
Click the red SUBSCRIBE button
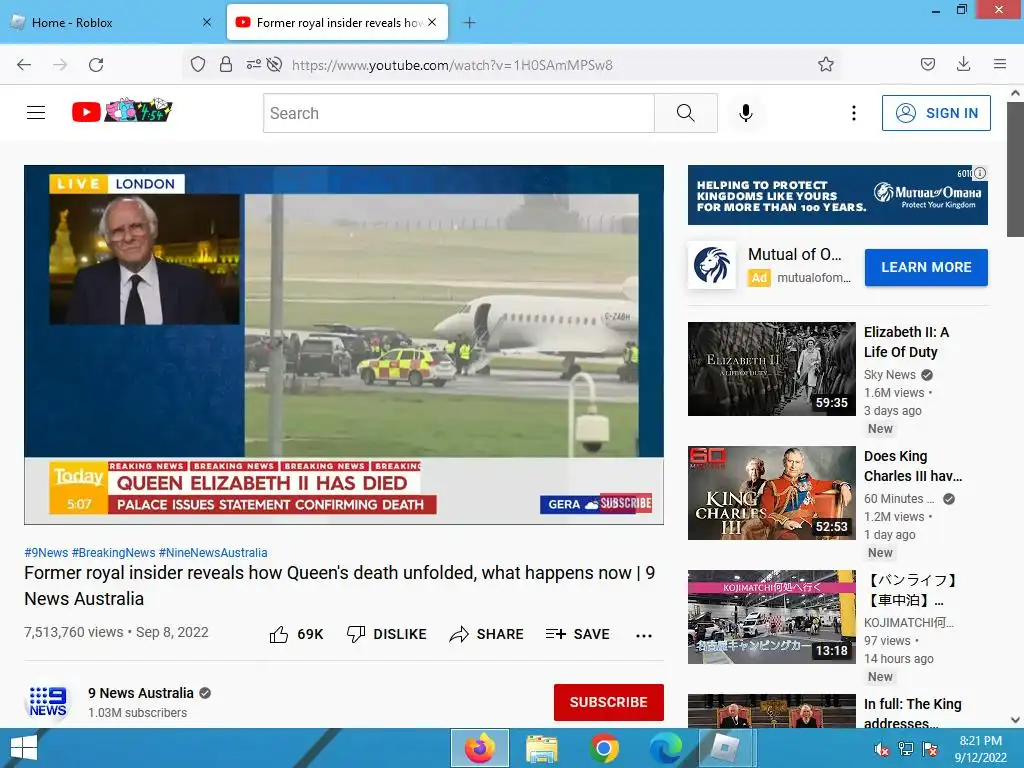click(x=609, y=702)
